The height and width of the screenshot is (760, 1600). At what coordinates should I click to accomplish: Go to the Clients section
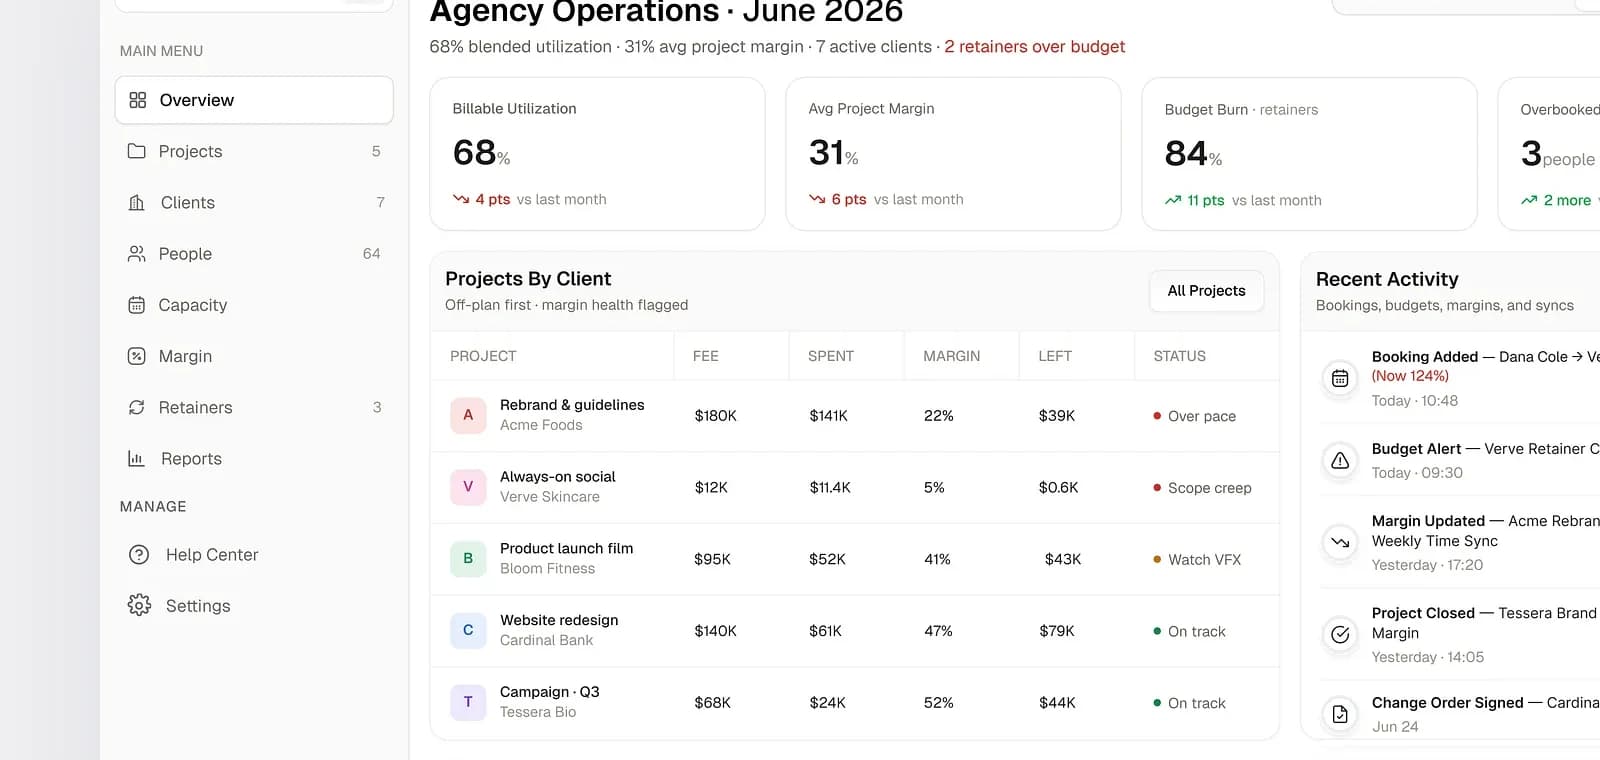pos(254,203)
